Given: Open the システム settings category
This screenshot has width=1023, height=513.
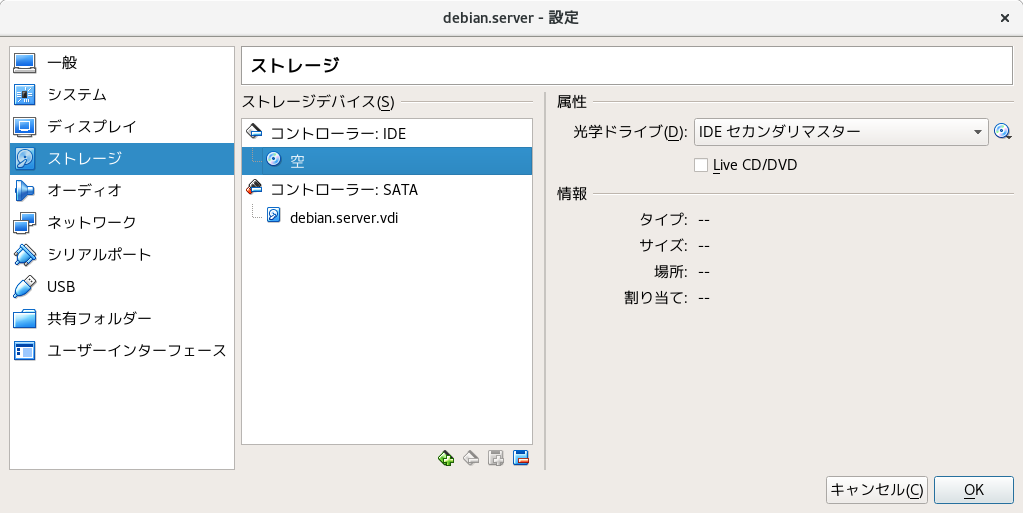Looking at the screenshot, I should [122, 95].
